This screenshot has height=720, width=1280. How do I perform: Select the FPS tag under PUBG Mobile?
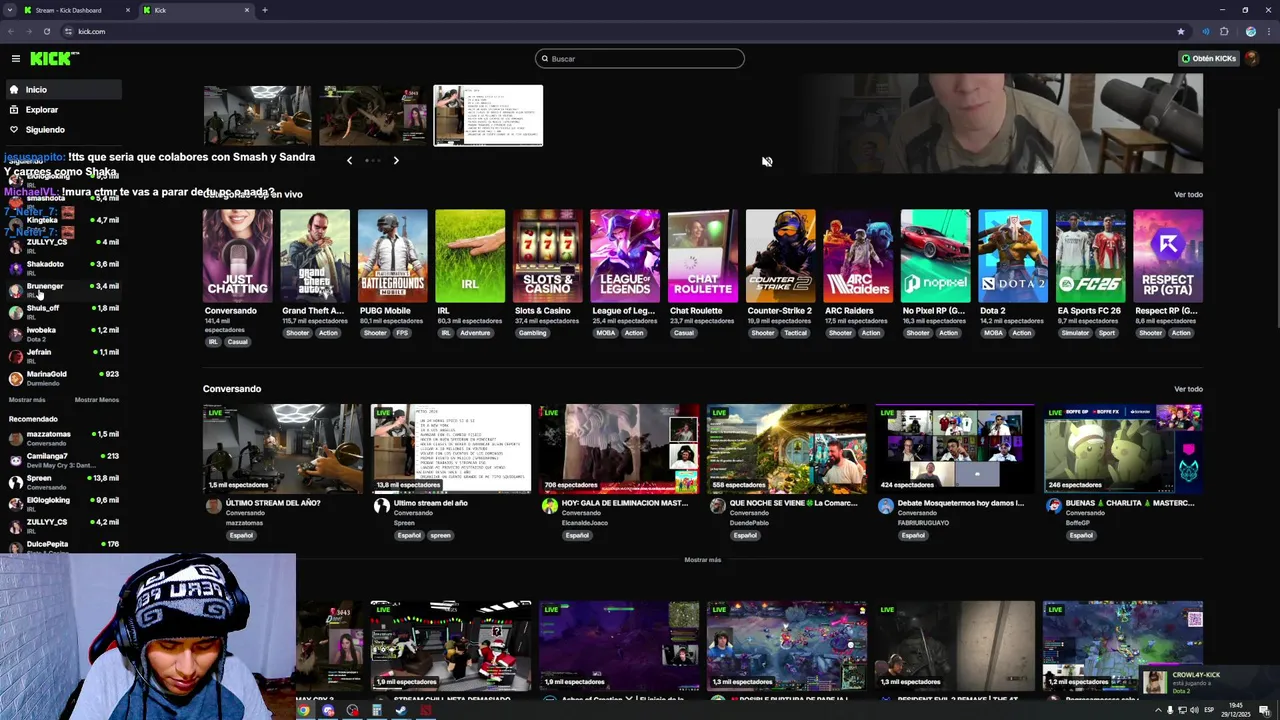(402, 333)
